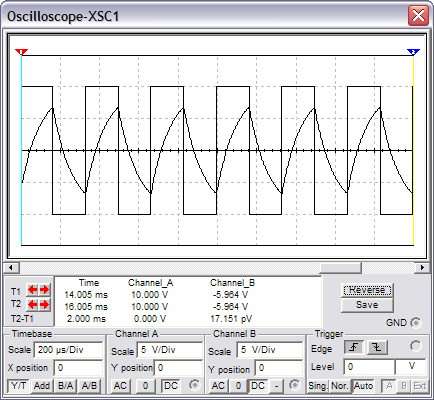Toggle the GND radio button
The image size is (434, 400).
click(416, 323)
